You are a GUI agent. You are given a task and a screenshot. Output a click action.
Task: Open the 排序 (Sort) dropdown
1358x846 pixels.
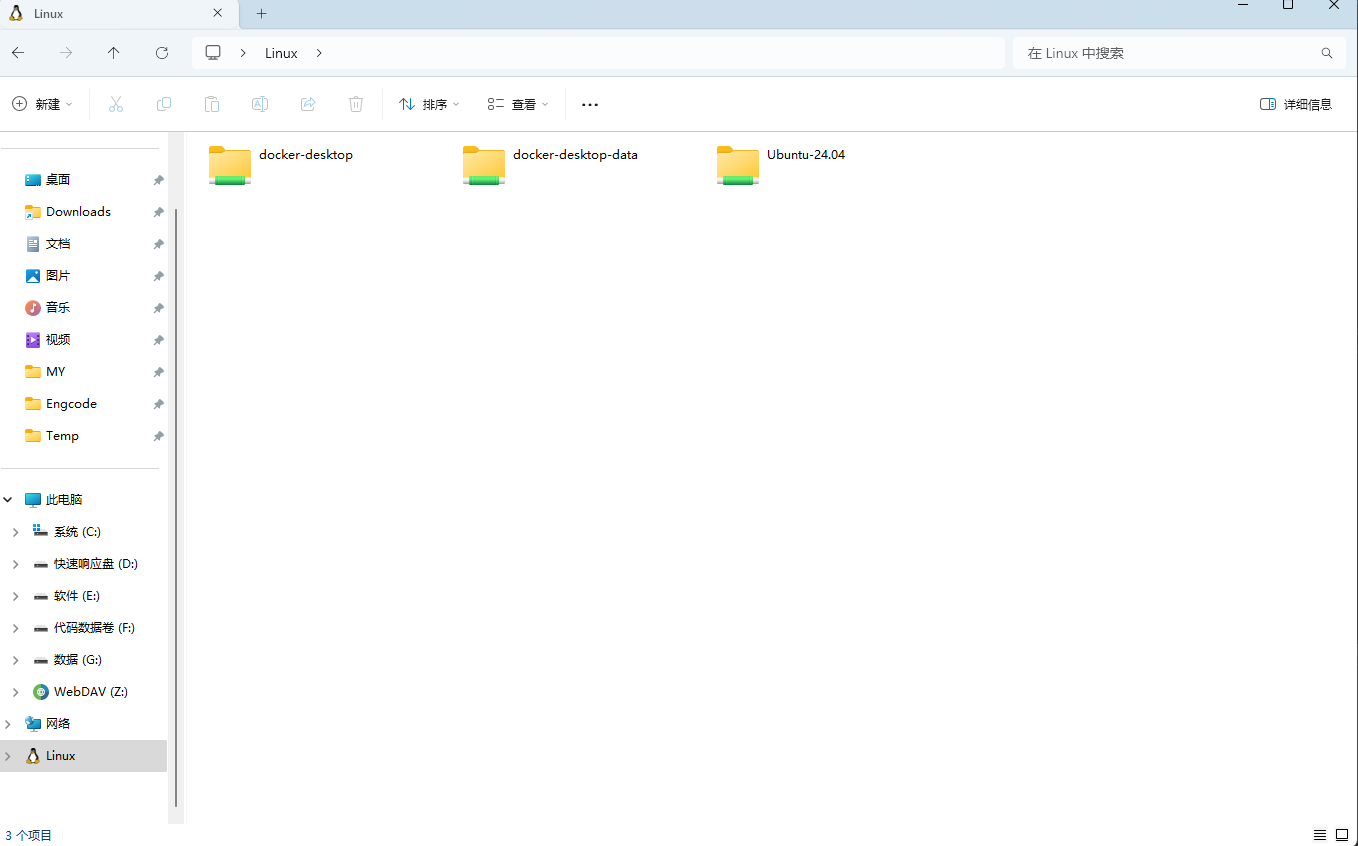pos(429,104)
